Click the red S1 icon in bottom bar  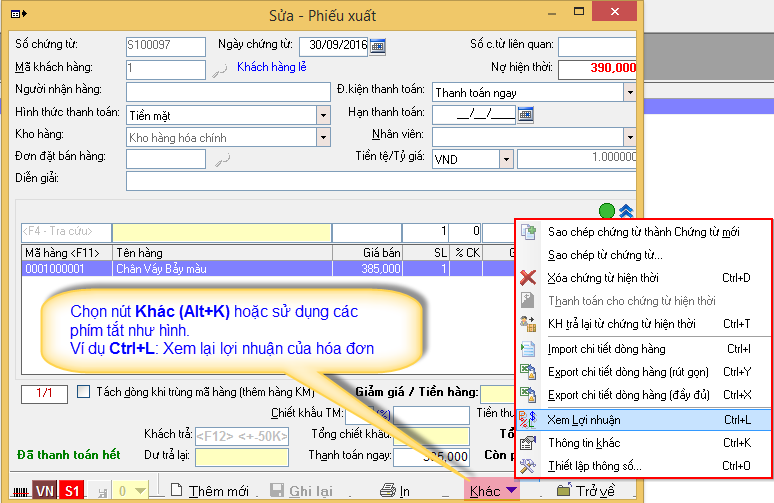(x=73, y=491)
